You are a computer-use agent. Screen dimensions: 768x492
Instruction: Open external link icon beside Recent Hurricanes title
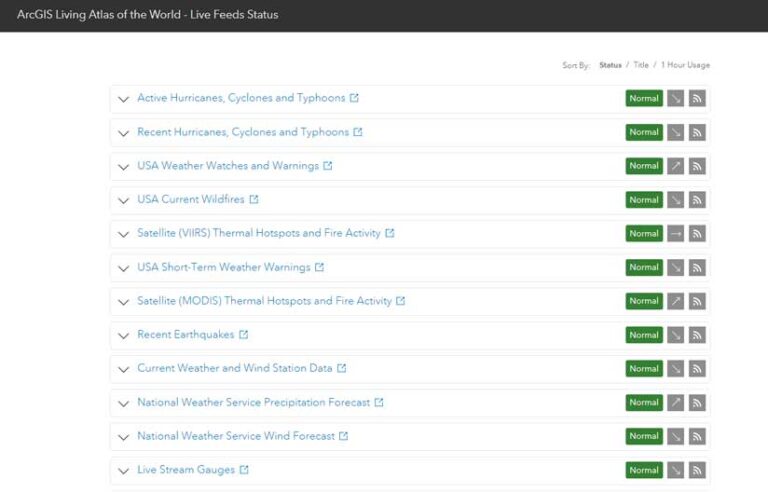click(x=358, y=132)
